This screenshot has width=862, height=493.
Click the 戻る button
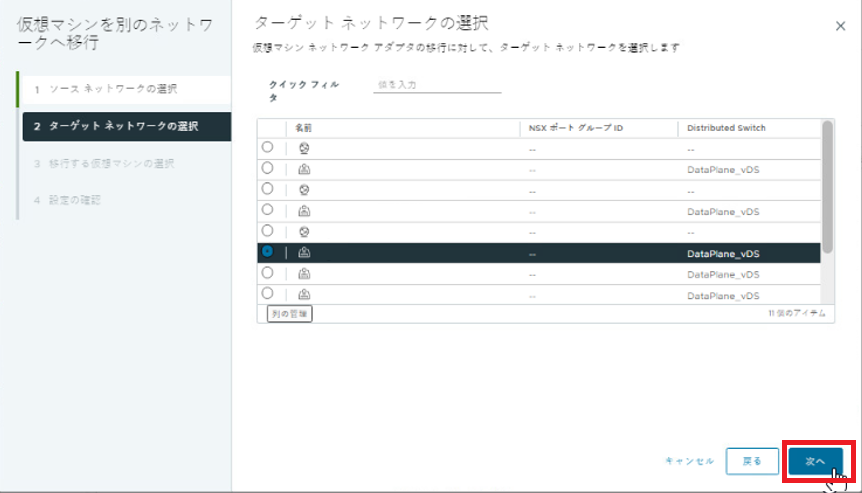[x=751, y=461]
